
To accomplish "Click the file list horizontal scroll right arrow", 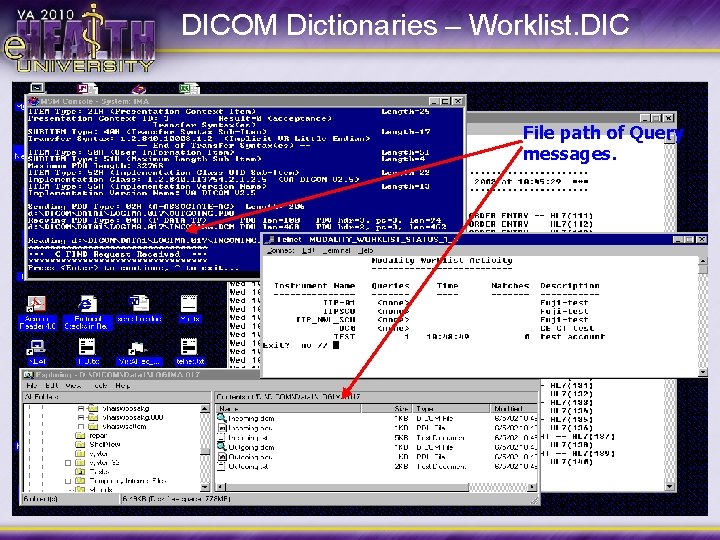I will pos(533,487).
